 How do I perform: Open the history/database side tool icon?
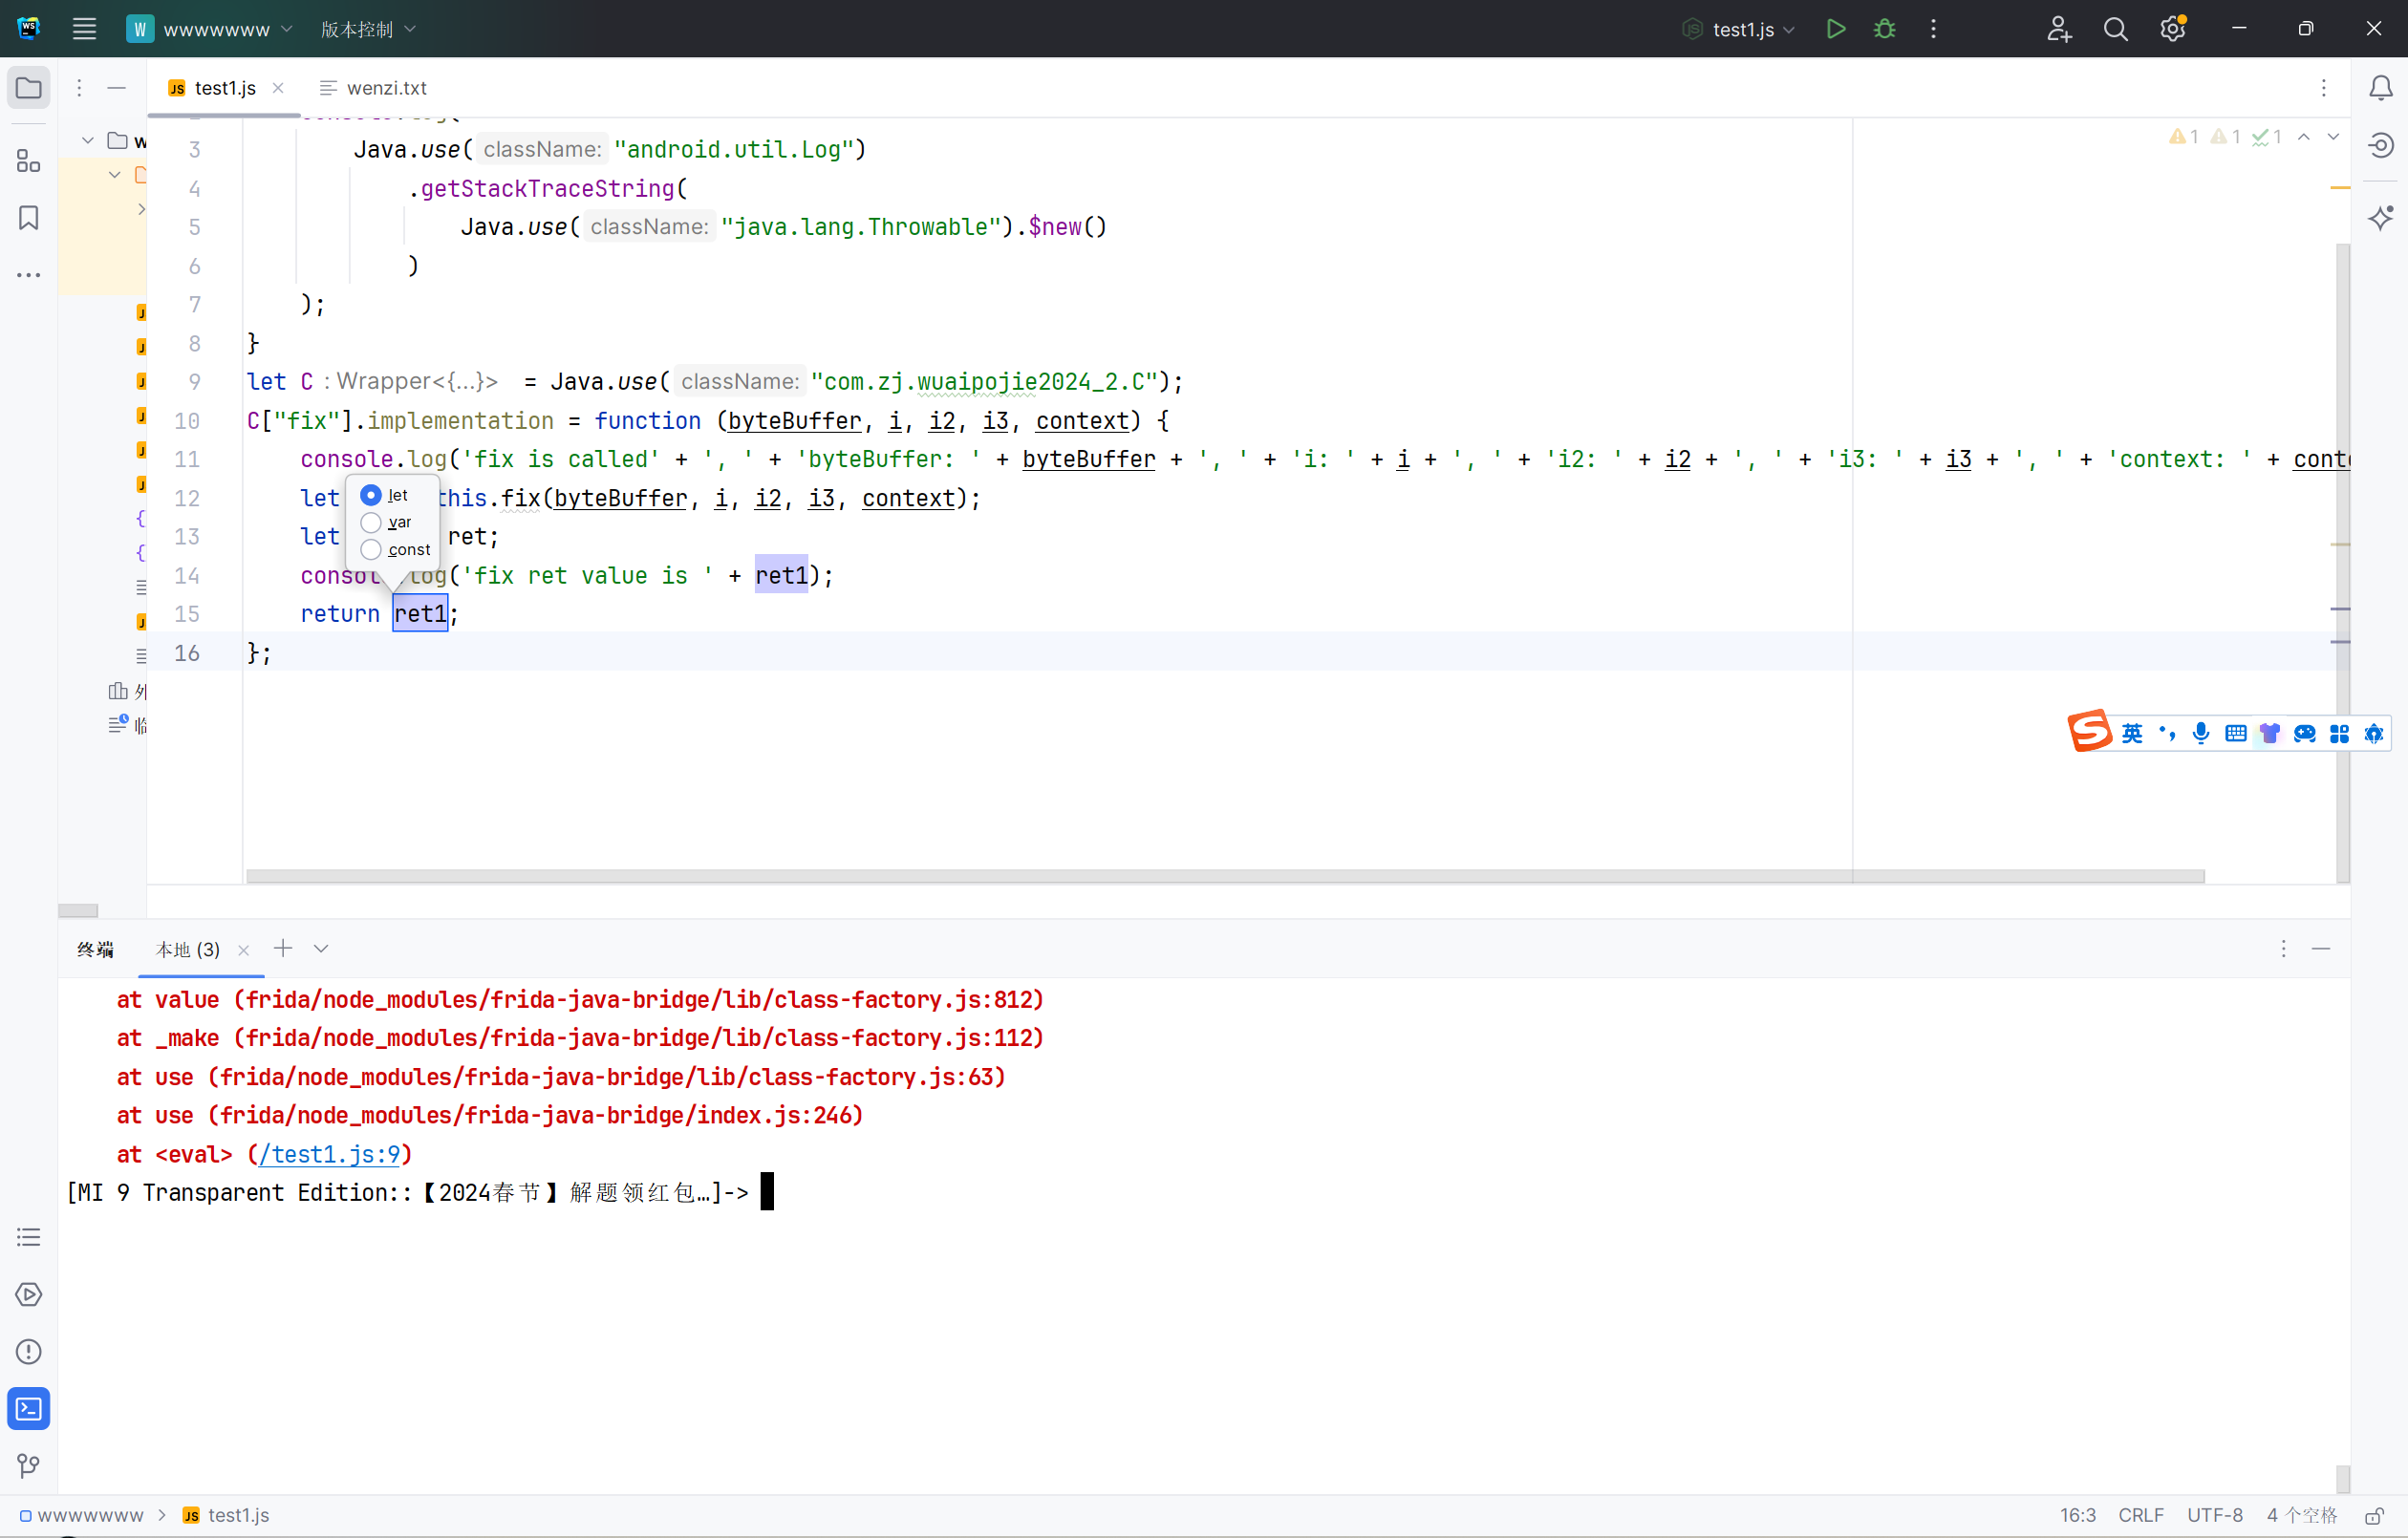pyautogui.click(x=2380, y=145)
